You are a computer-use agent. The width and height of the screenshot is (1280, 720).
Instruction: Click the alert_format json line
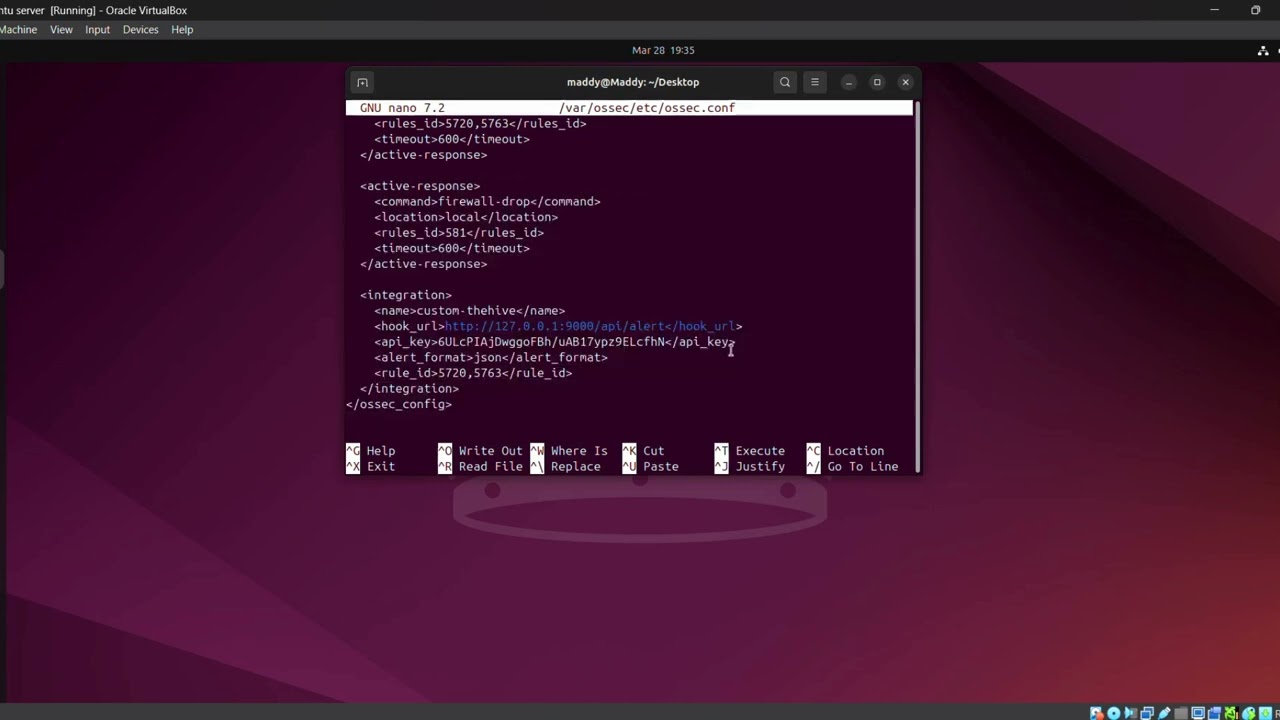coord(491,357)
